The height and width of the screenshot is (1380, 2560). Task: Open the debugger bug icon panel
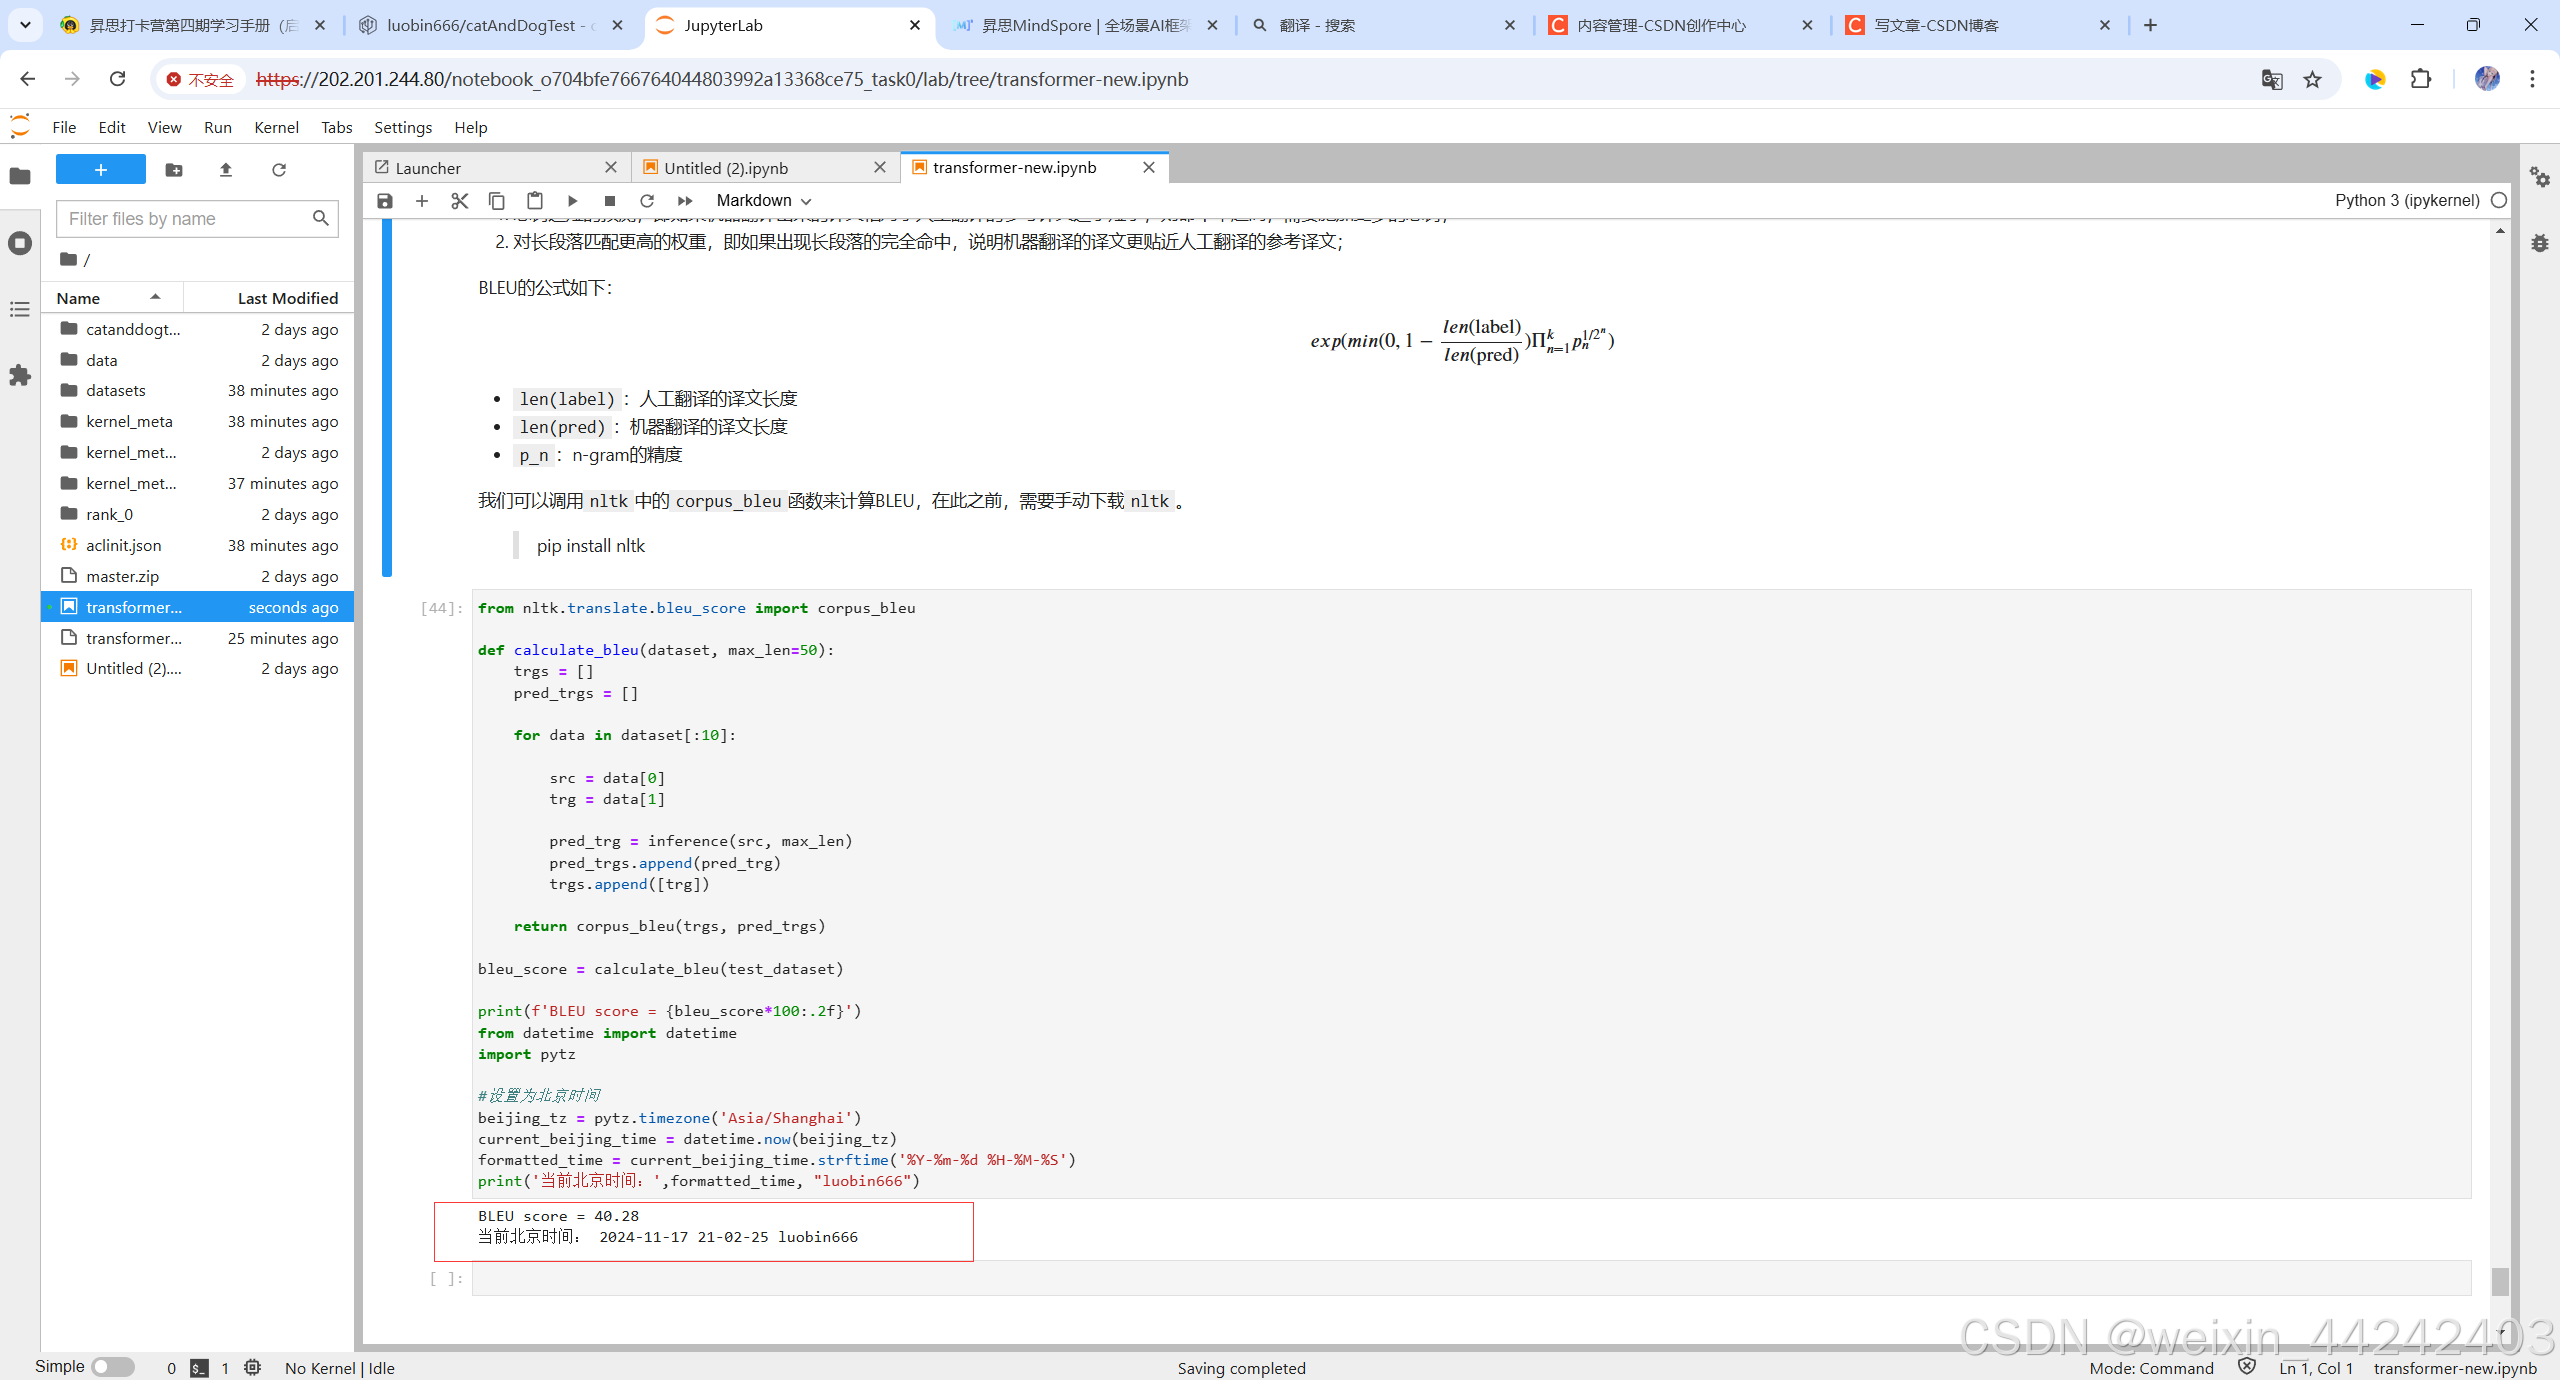click(2539, 243)
